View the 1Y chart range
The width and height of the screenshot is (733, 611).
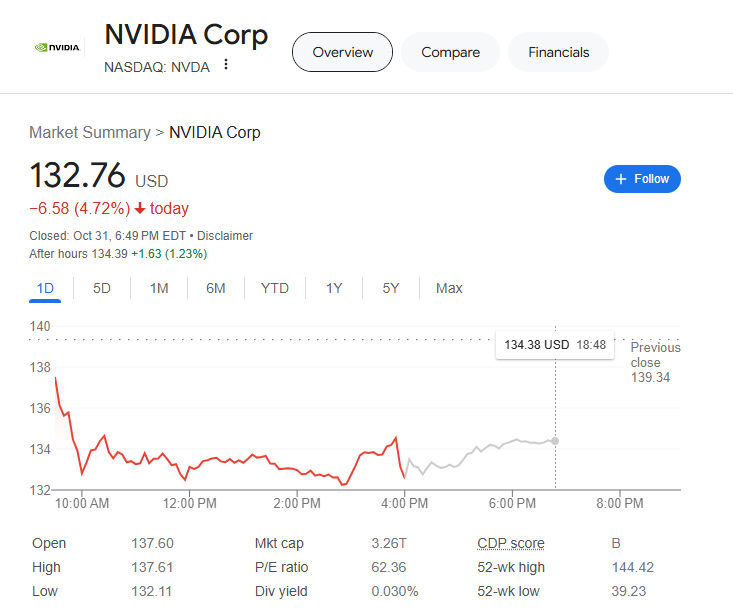pyautogui.click(x=334, y=288)
